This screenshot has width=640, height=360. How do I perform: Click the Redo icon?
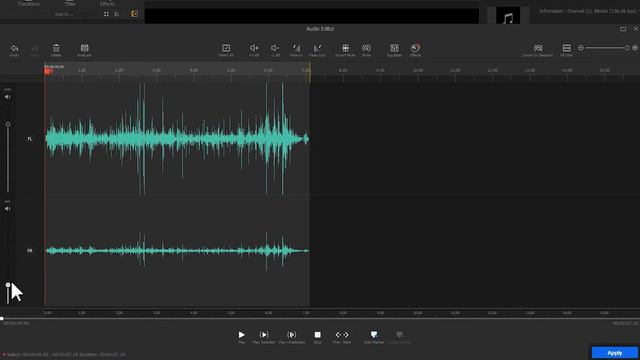35,49
